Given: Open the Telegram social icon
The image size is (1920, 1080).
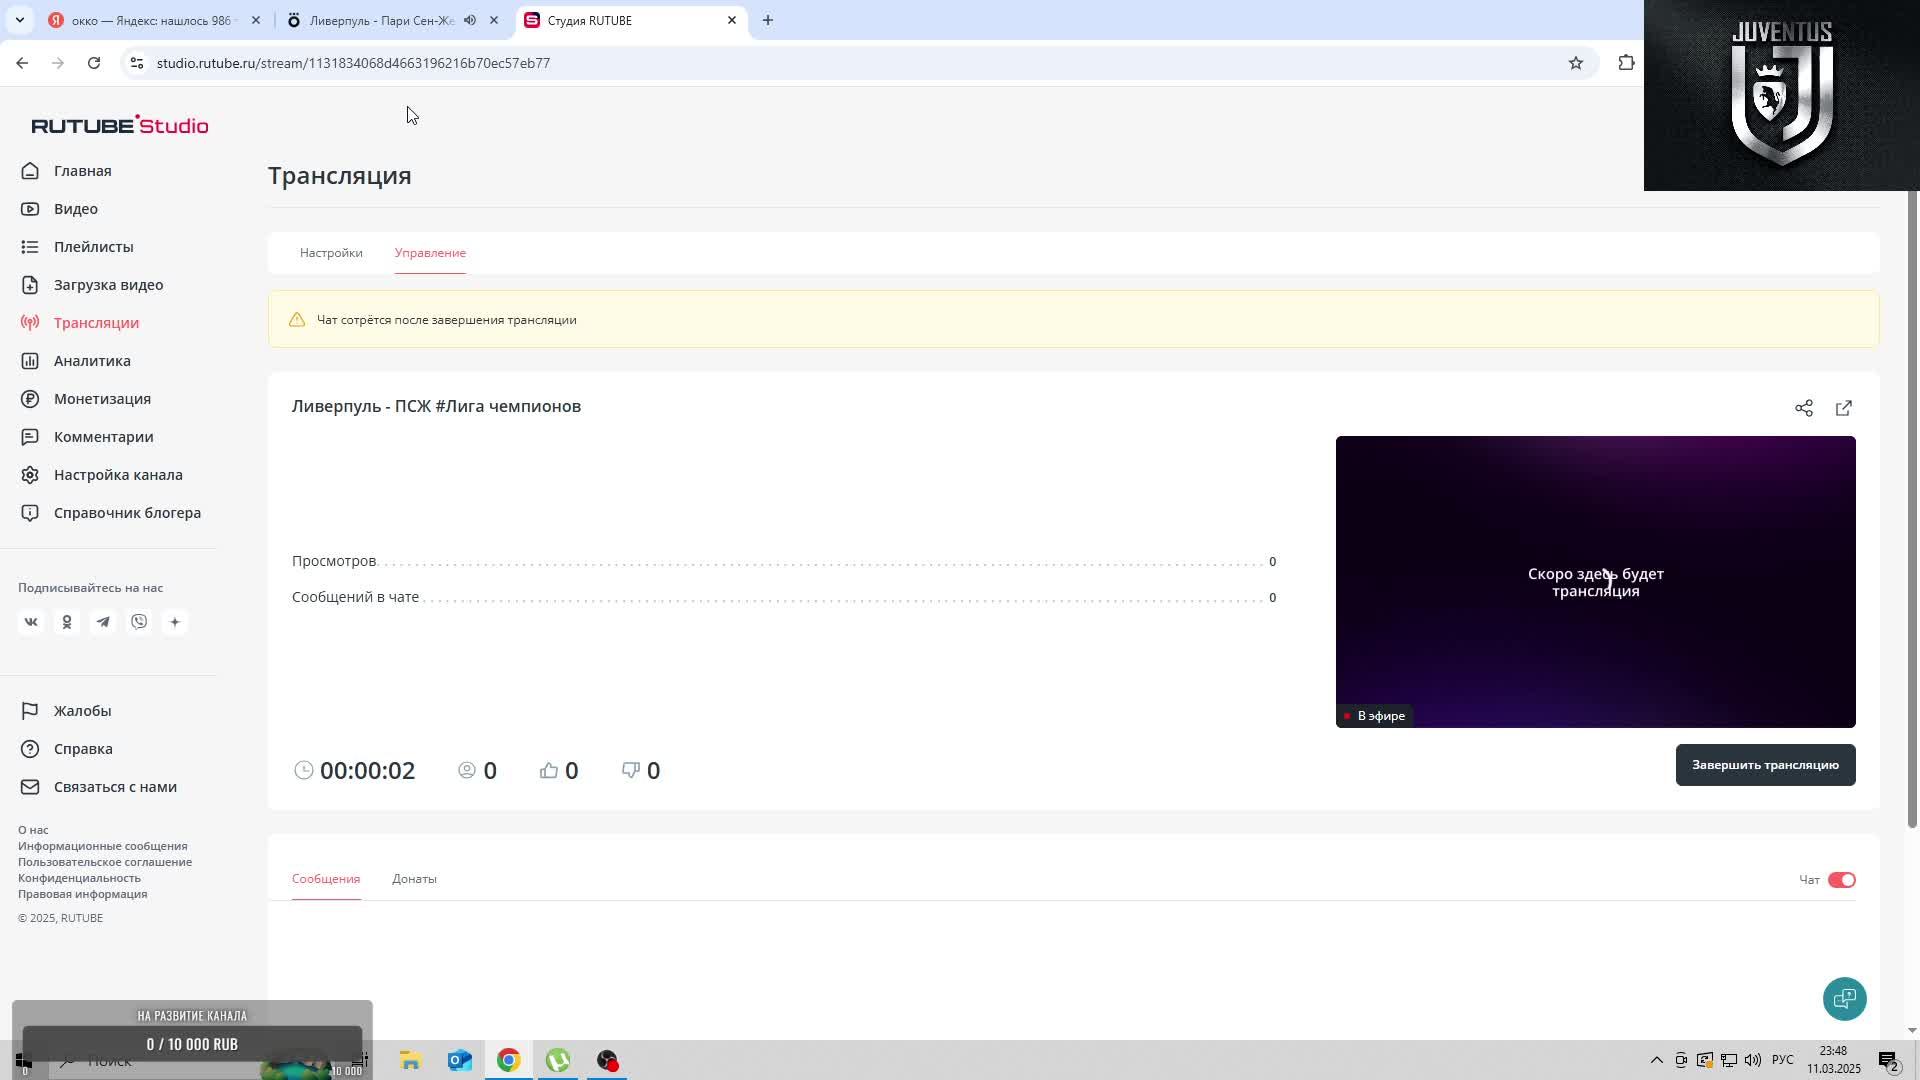Looking at the screenshot, I should (x=103, y=622).
